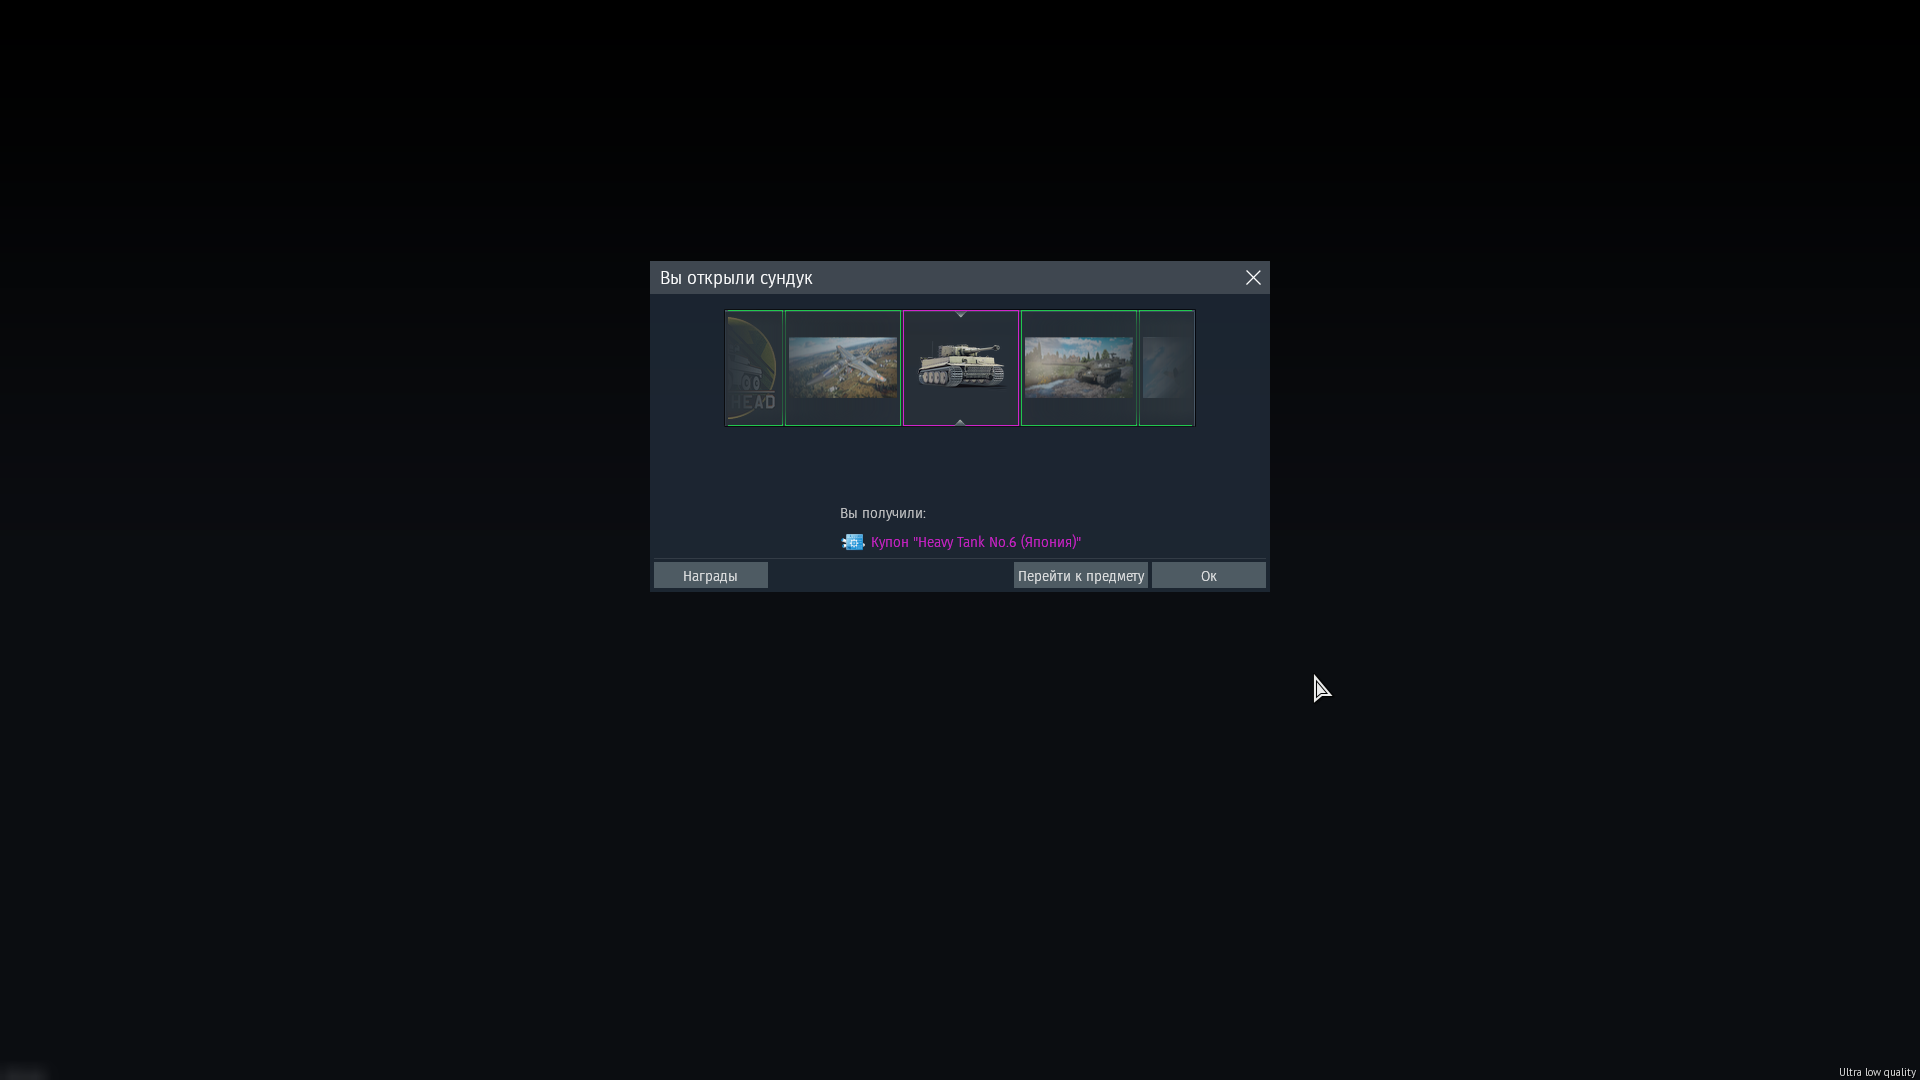Select the Tiger heavy tank reward card

tap(960, 368)
